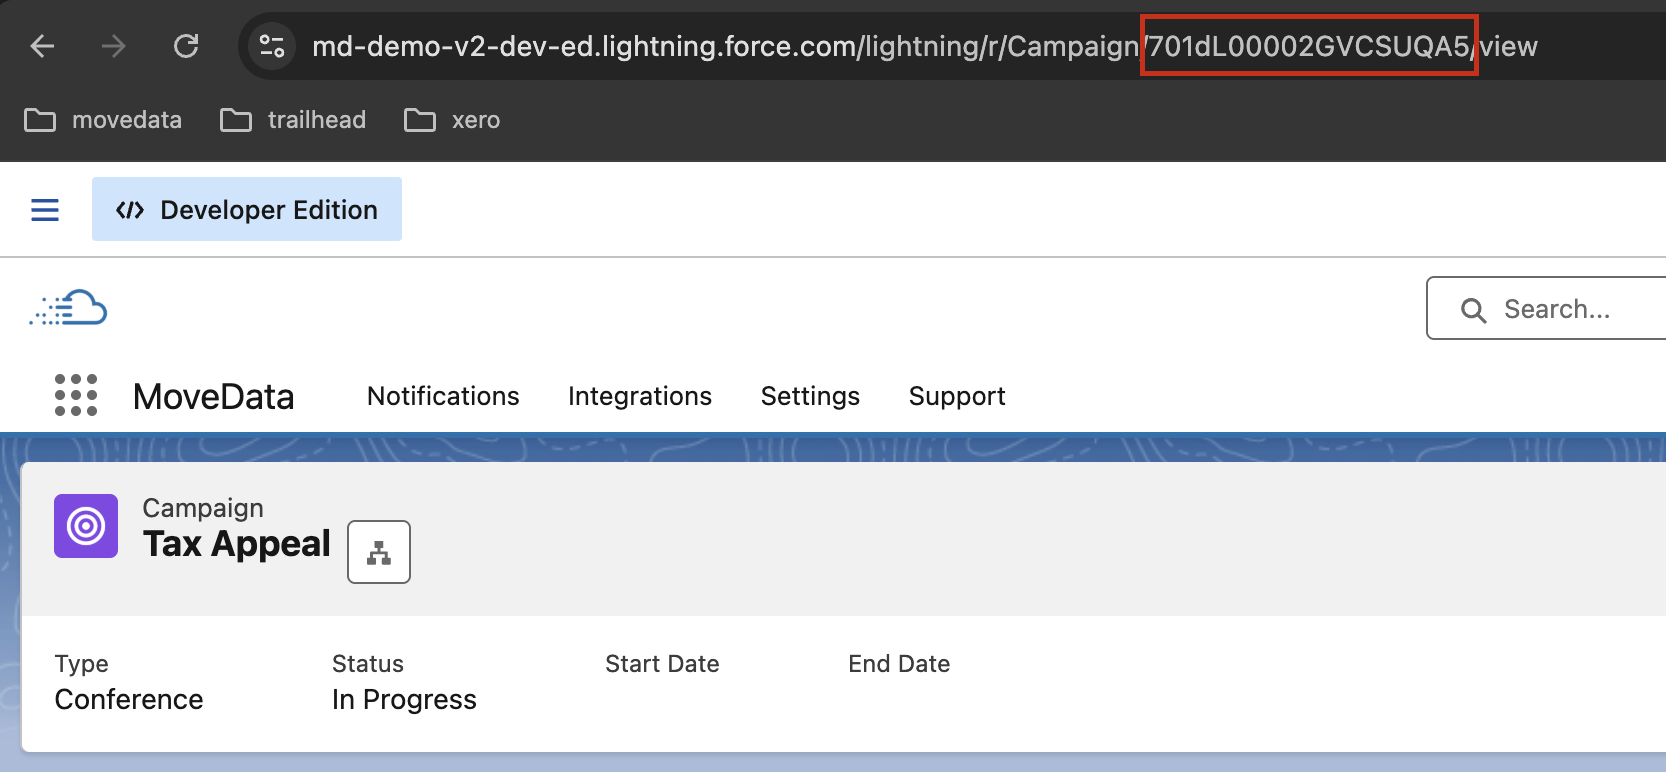Open the Settings tab
Image resolution: width=1666 pixels, height=772 pixels.
(x=810, y=396)
